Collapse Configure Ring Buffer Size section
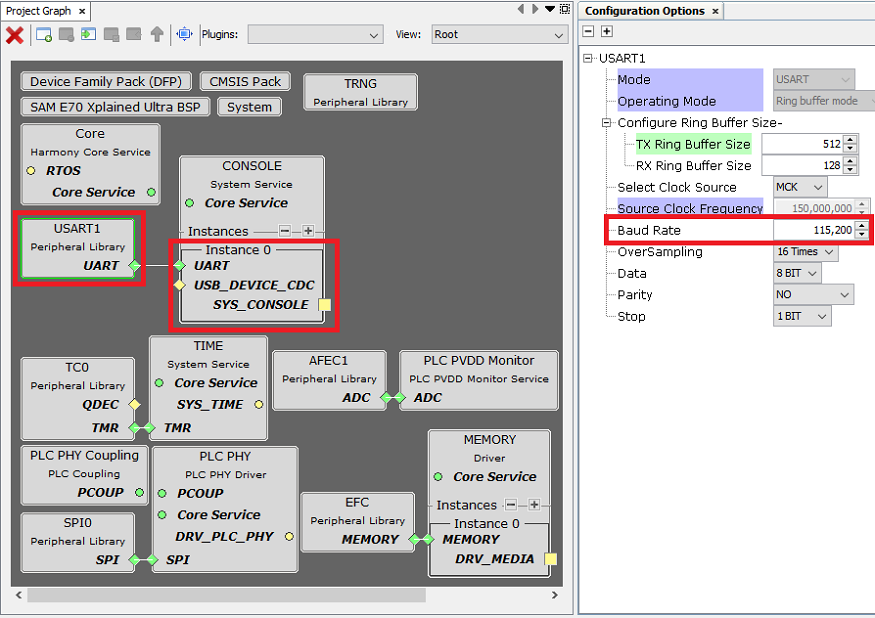Viewport: 875px width, 618px height. click(x=607, y=123)
